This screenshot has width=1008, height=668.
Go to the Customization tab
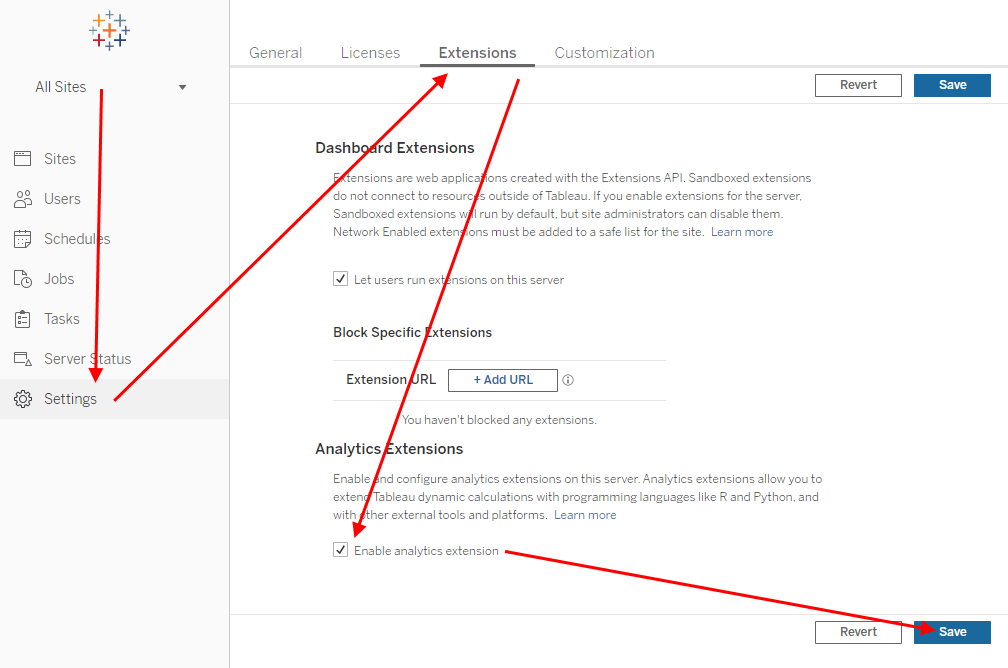pyautogui.click(x=604, y=53)
